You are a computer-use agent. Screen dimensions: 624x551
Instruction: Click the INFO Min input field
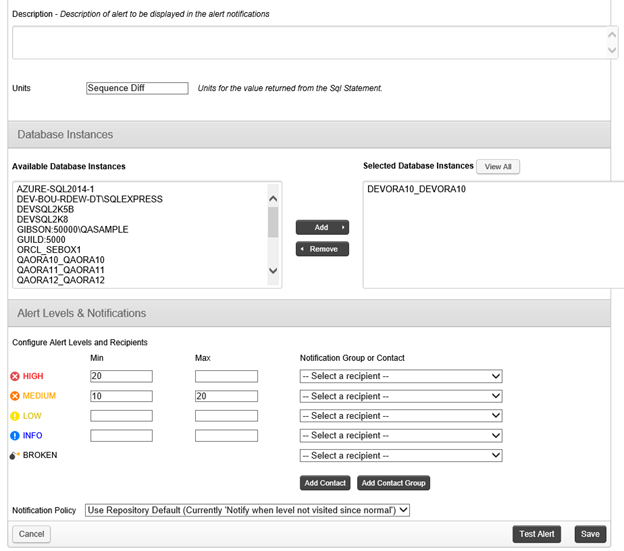tap(121, 436)
